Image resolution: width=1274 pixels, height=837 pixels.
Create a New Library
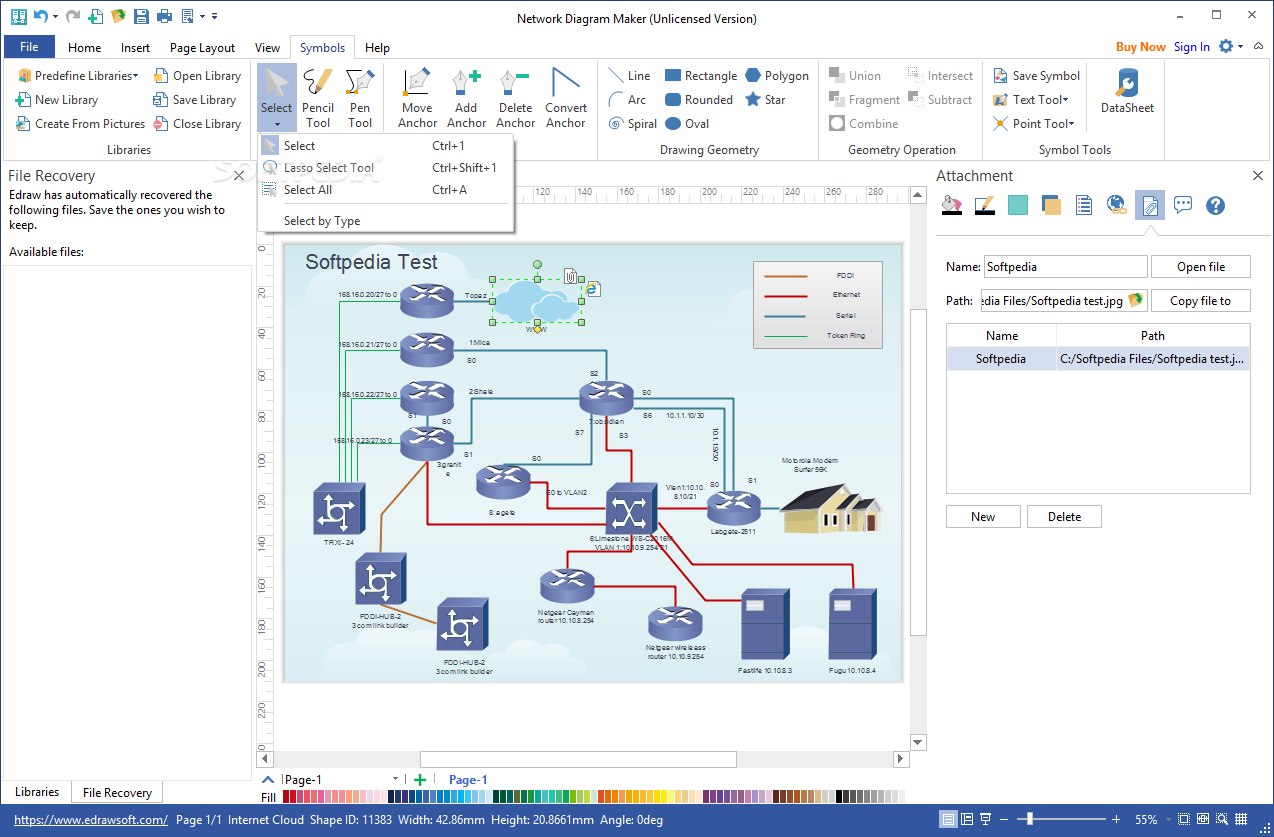(56, 99)
